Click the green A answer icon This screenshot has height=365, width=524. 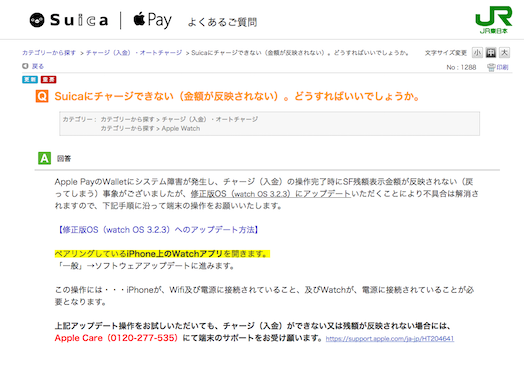coord(44,158)
